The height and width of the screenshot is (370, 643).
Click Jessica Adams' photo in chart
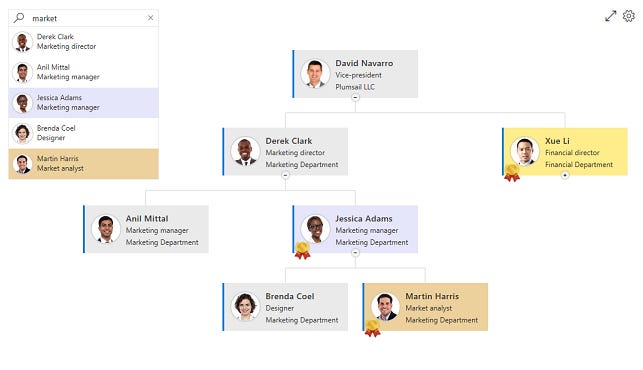point(315,229)
